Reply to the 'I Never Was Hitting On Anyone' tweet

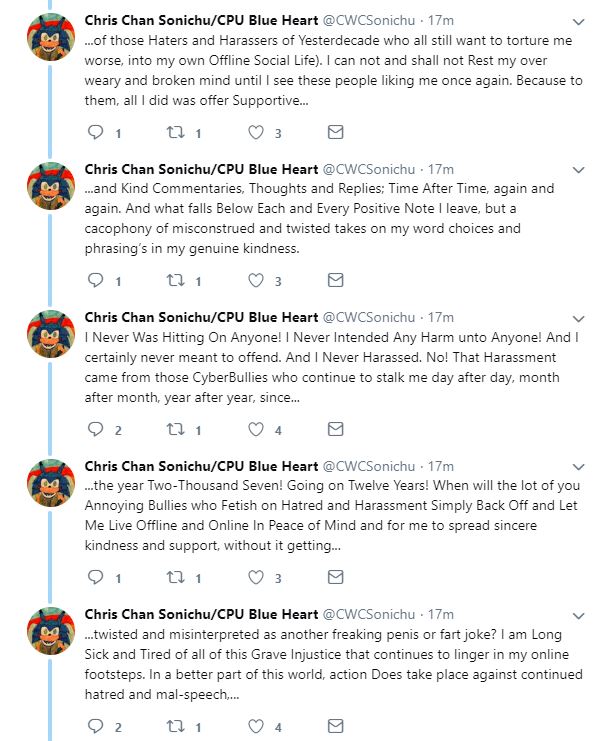95,429
